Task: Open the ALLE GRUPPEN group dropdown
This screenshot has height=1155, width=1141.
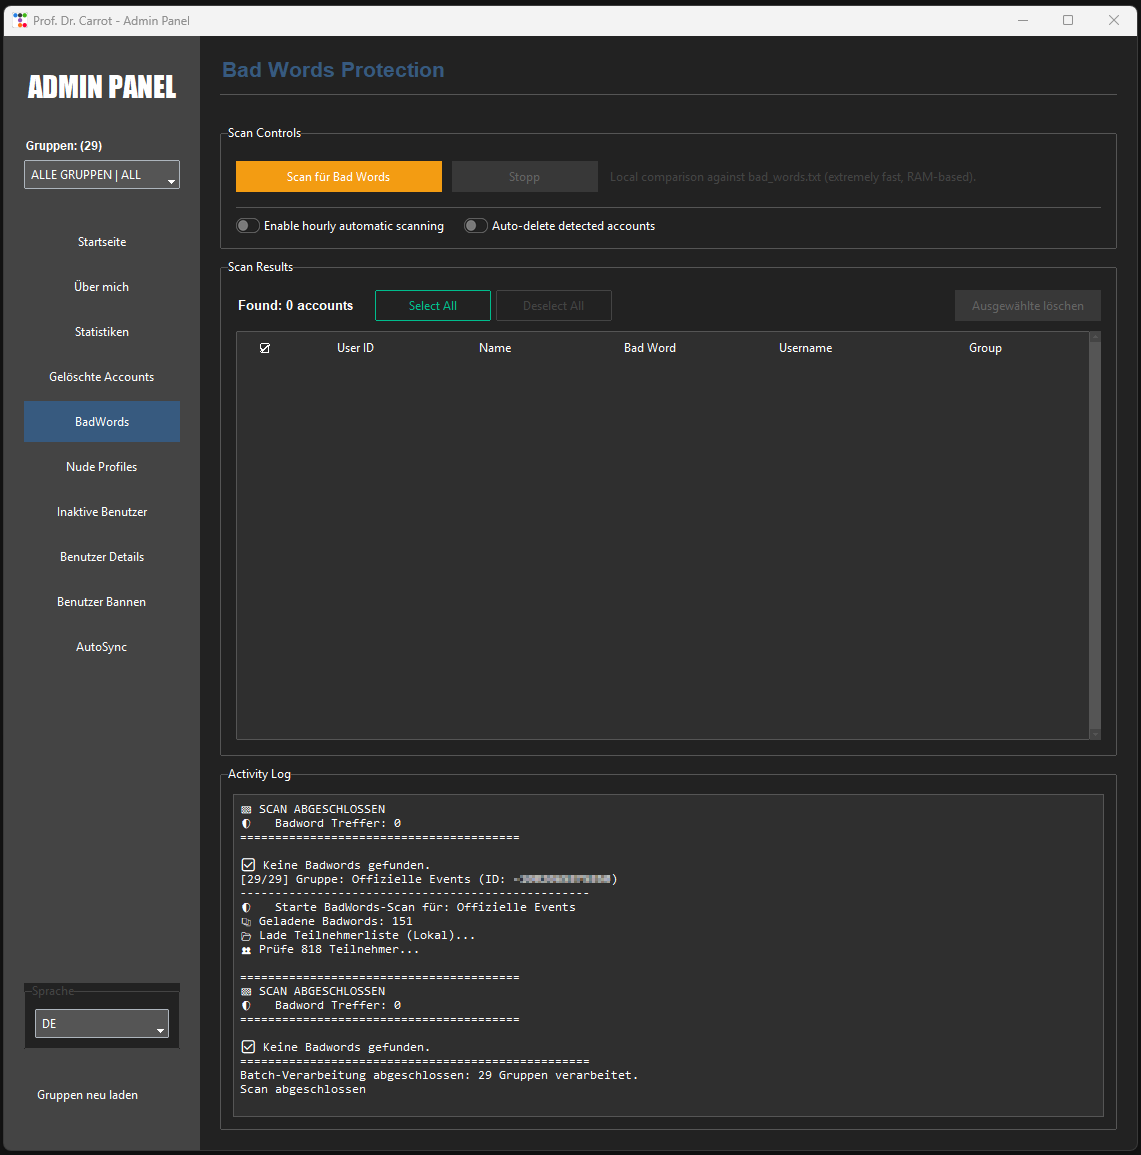Action: (102, 175)
